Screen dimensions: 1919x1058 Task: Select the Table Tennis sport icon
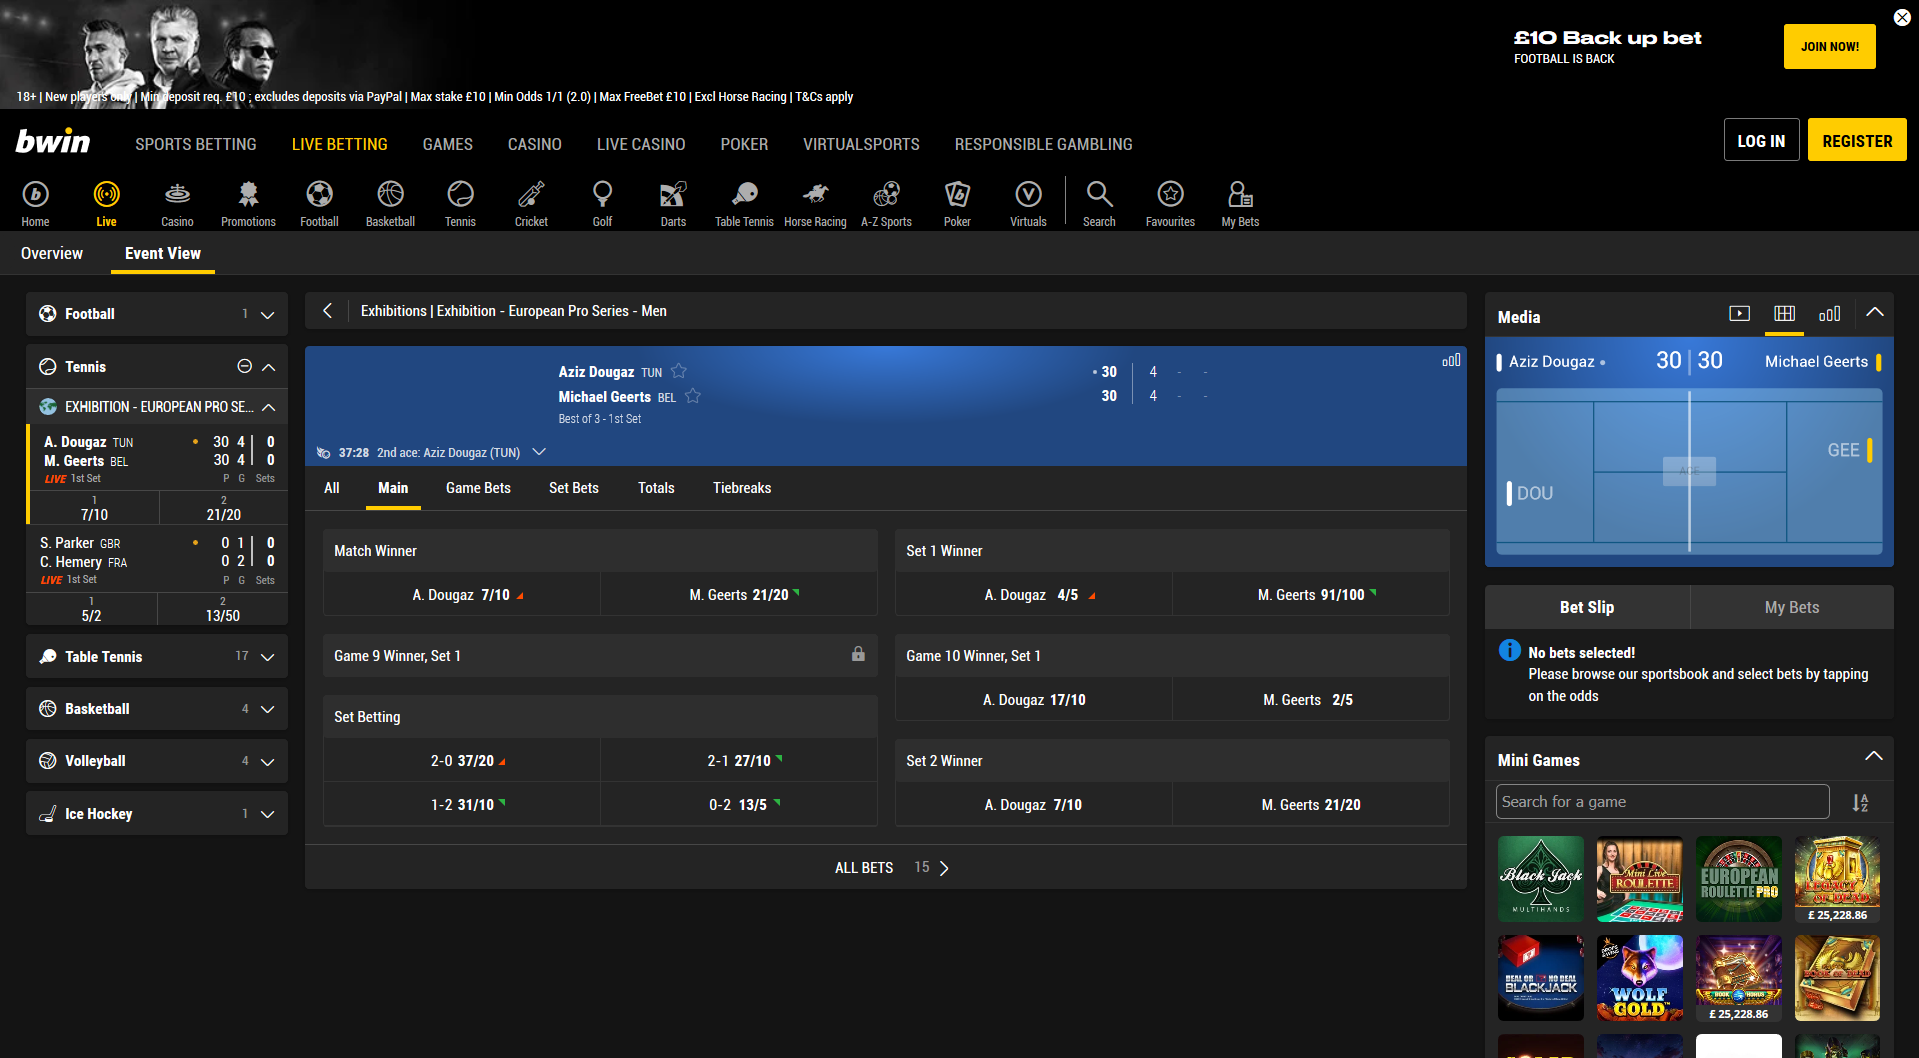click(744, 203)
